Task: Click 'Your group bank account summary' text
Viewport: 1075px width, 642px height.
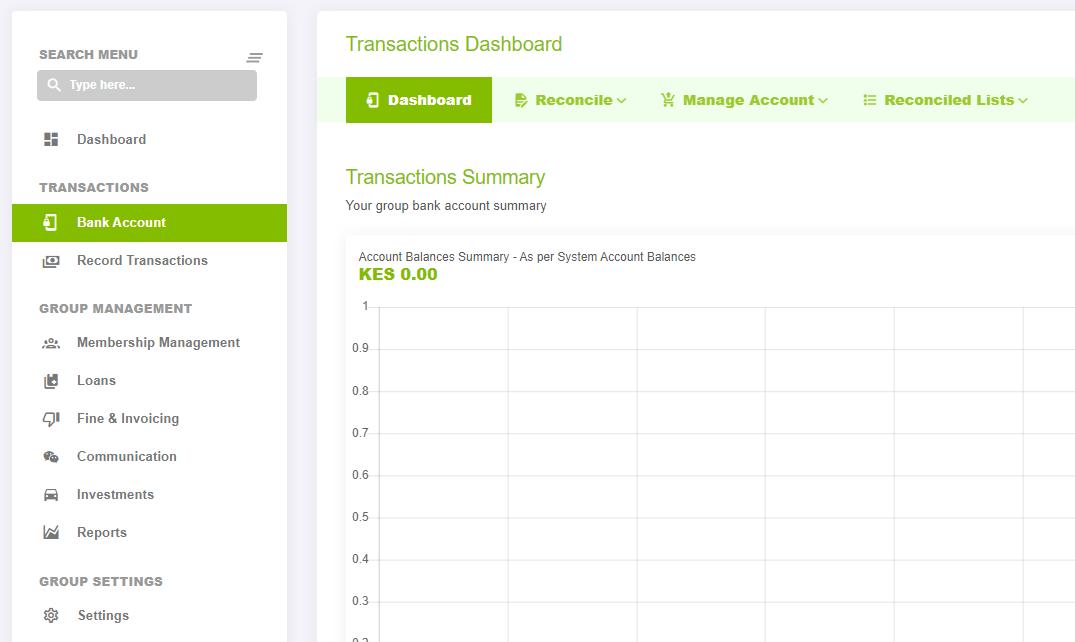Action: (x=446, y=206)
